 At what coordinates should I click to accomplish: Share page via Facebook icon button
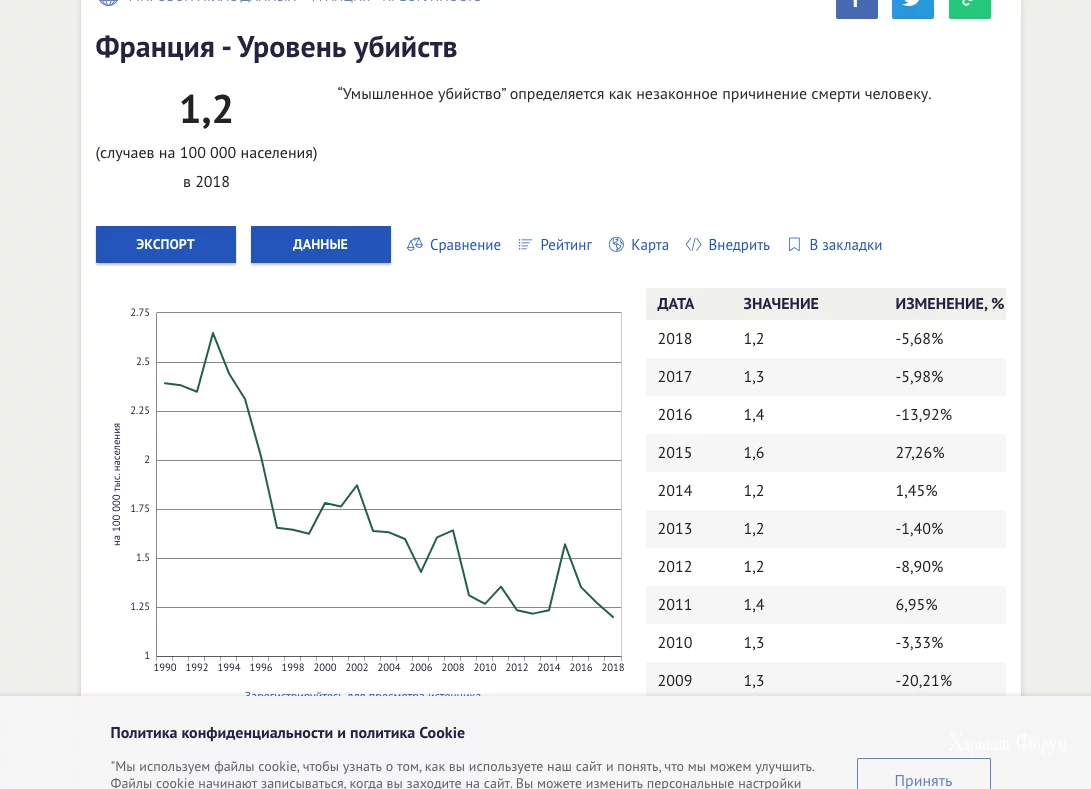click(x=857, y=7)
